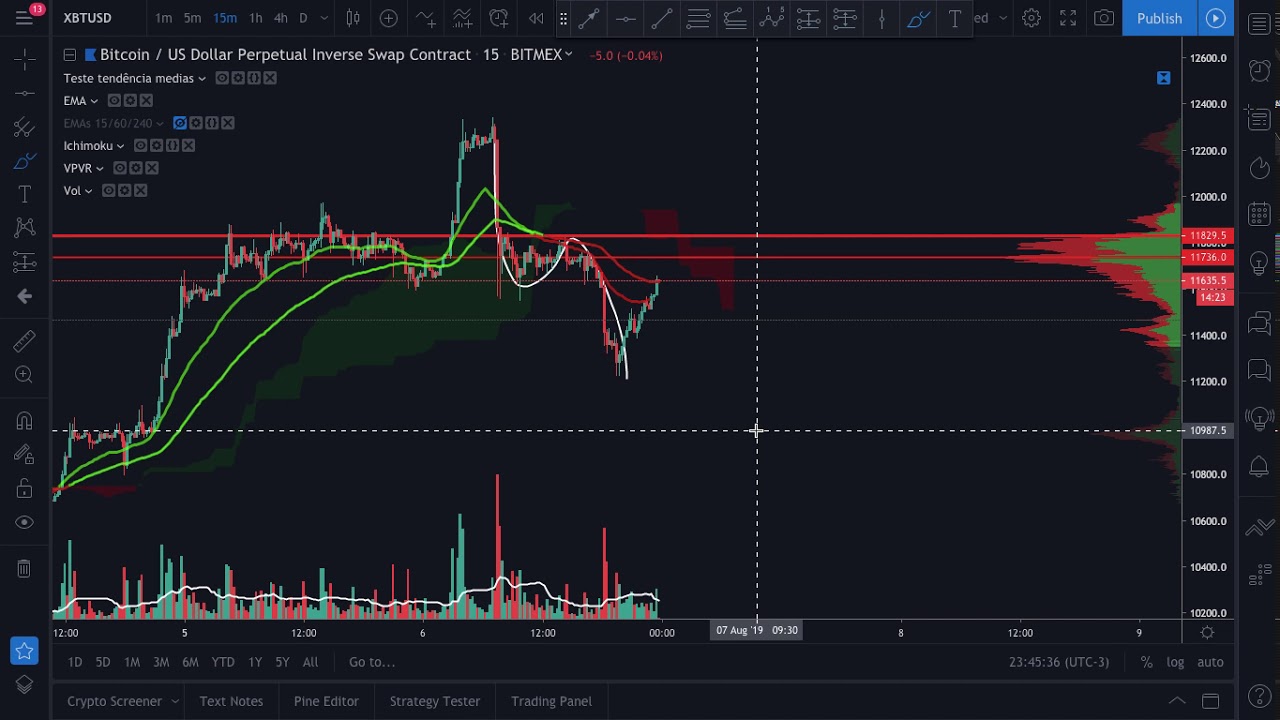Switch to the 4h timeframe

pyautogui.click(x=281, y=18)
